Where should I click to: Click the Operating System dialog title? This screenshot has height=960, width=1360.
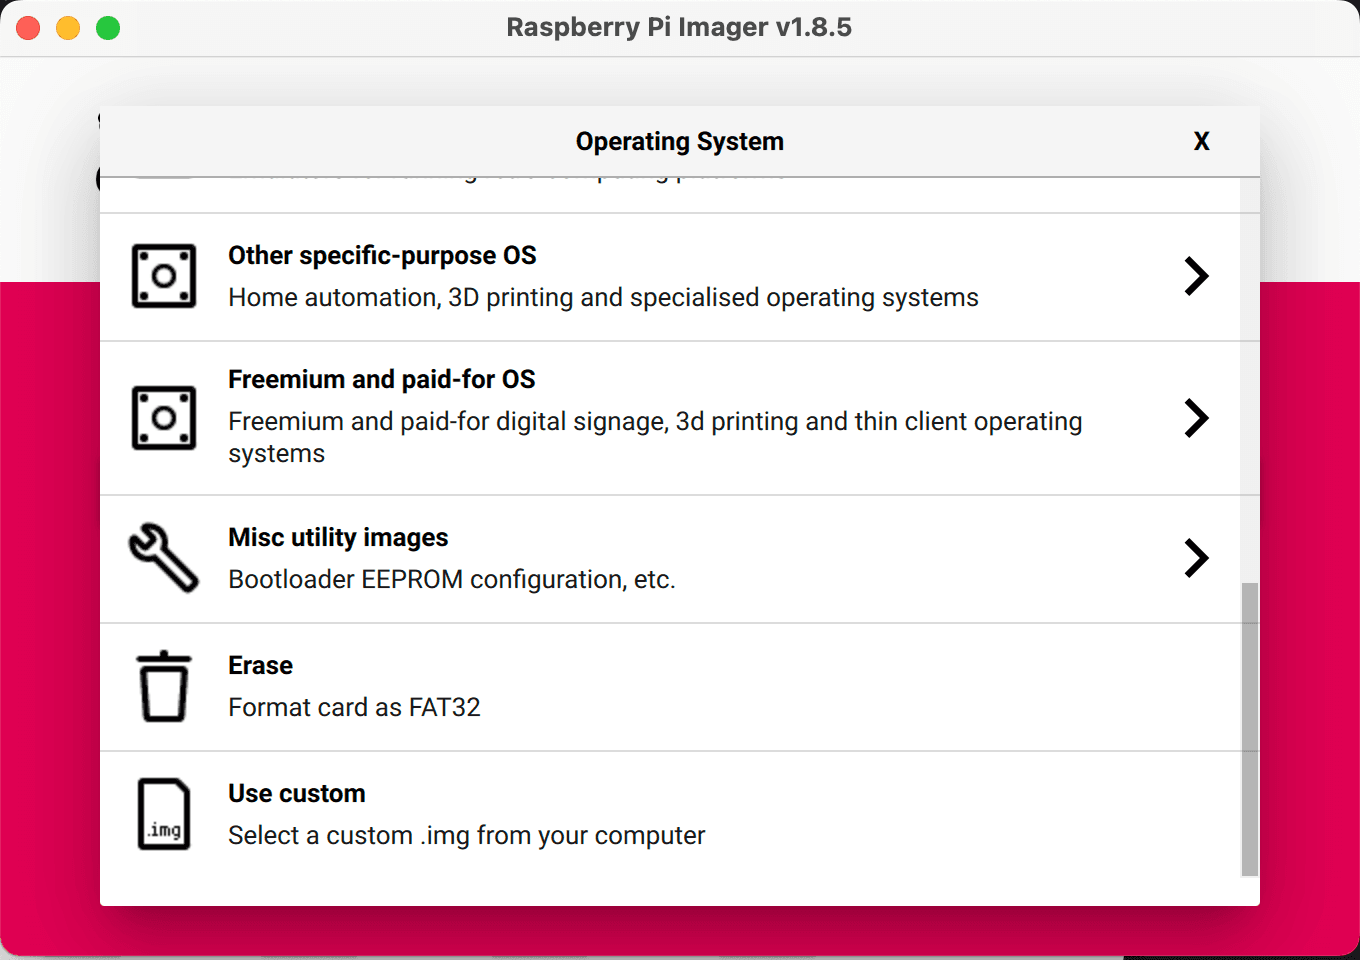click(x=679, y=141)
